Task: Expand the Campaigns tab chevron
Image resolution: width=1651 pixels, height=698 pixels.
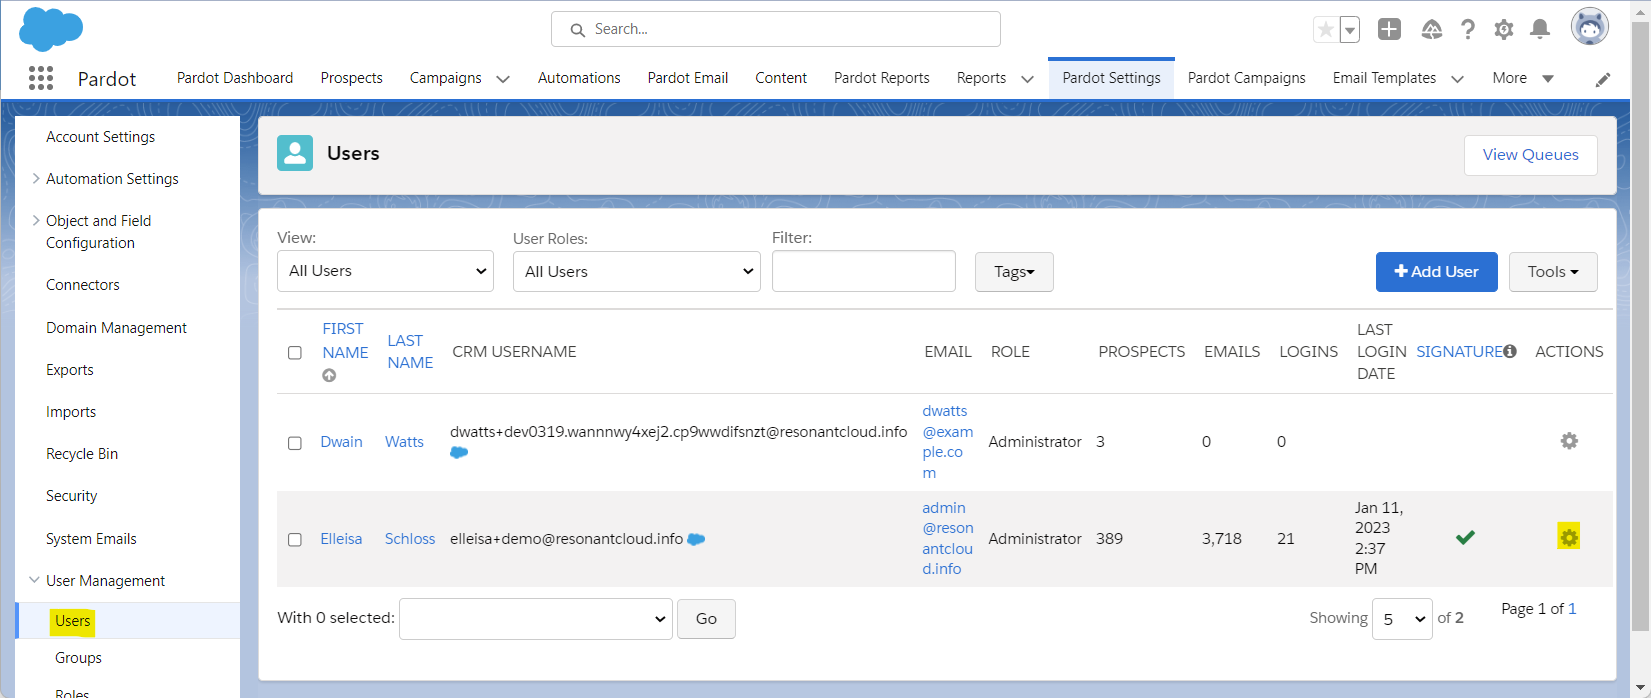Action: point(503,79)
